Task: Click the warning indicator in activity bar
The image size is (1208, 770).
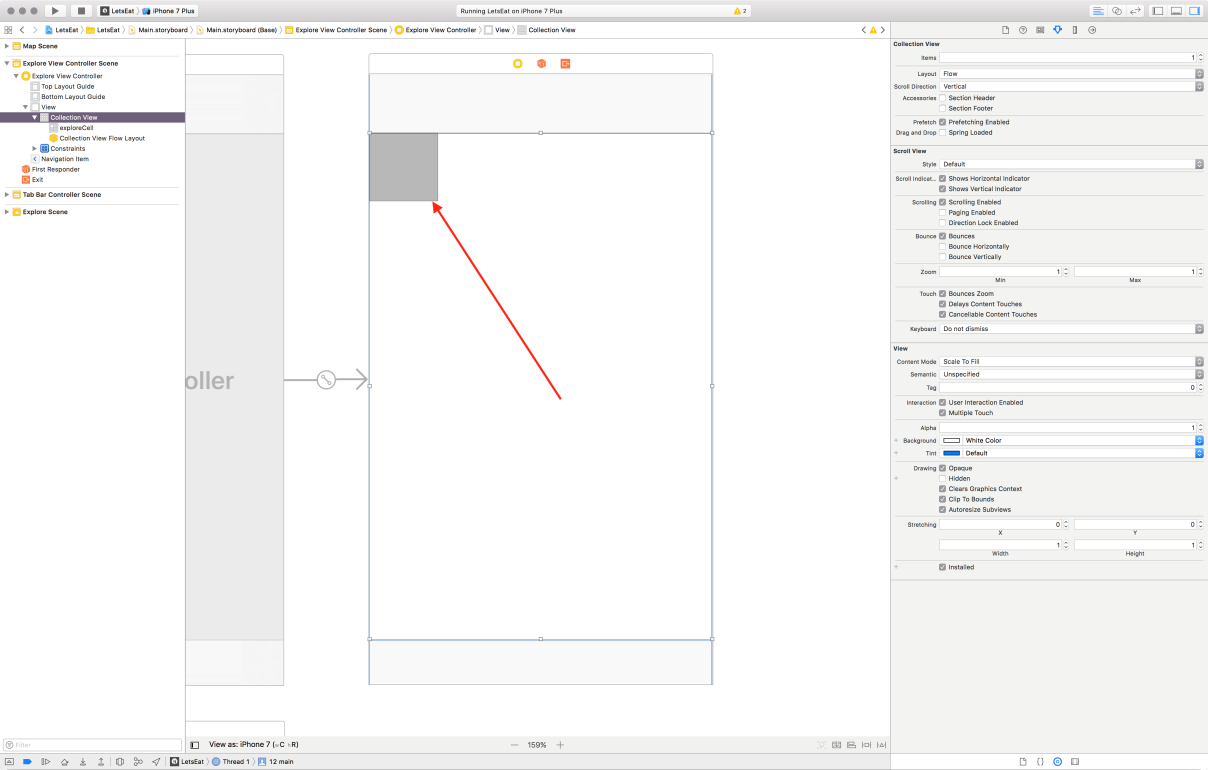Action: 740,11
